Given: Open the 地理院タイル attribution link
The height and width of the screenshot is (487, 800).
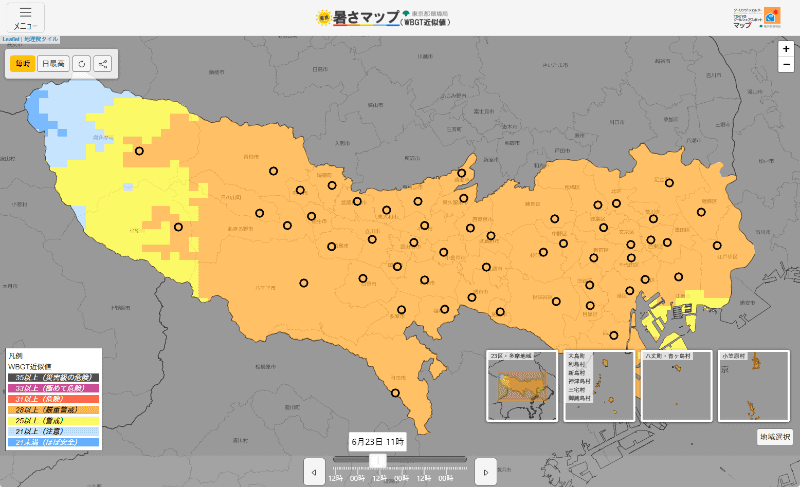Looking at the screenshot, I should [41, 39].
